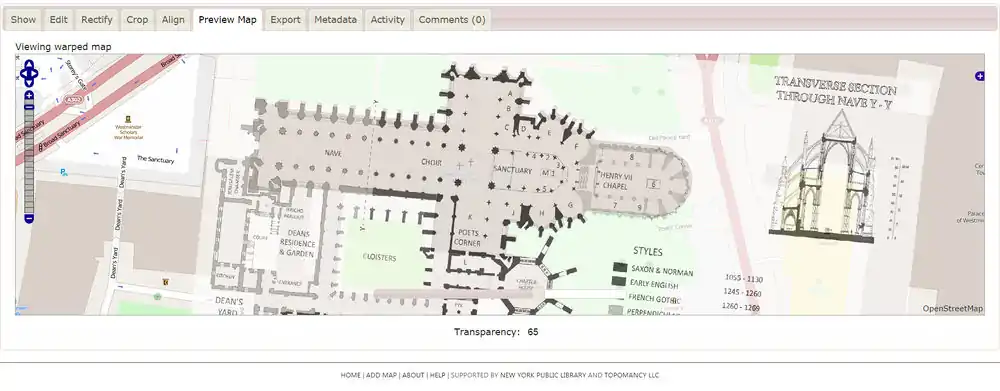Go to the Rectify tab

click(x=97, y=20)
